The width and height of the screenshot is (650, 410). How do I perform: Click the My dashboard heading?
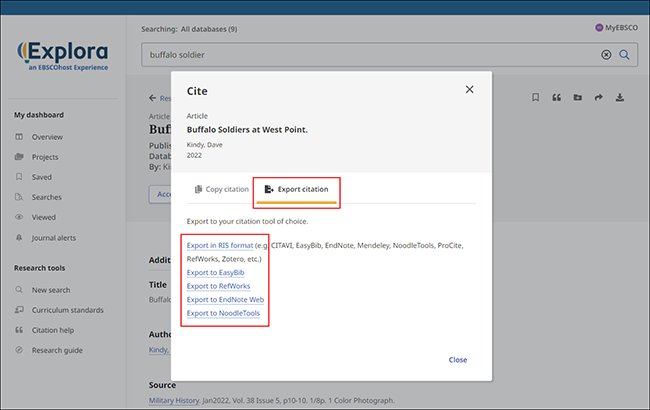(39, 115)
